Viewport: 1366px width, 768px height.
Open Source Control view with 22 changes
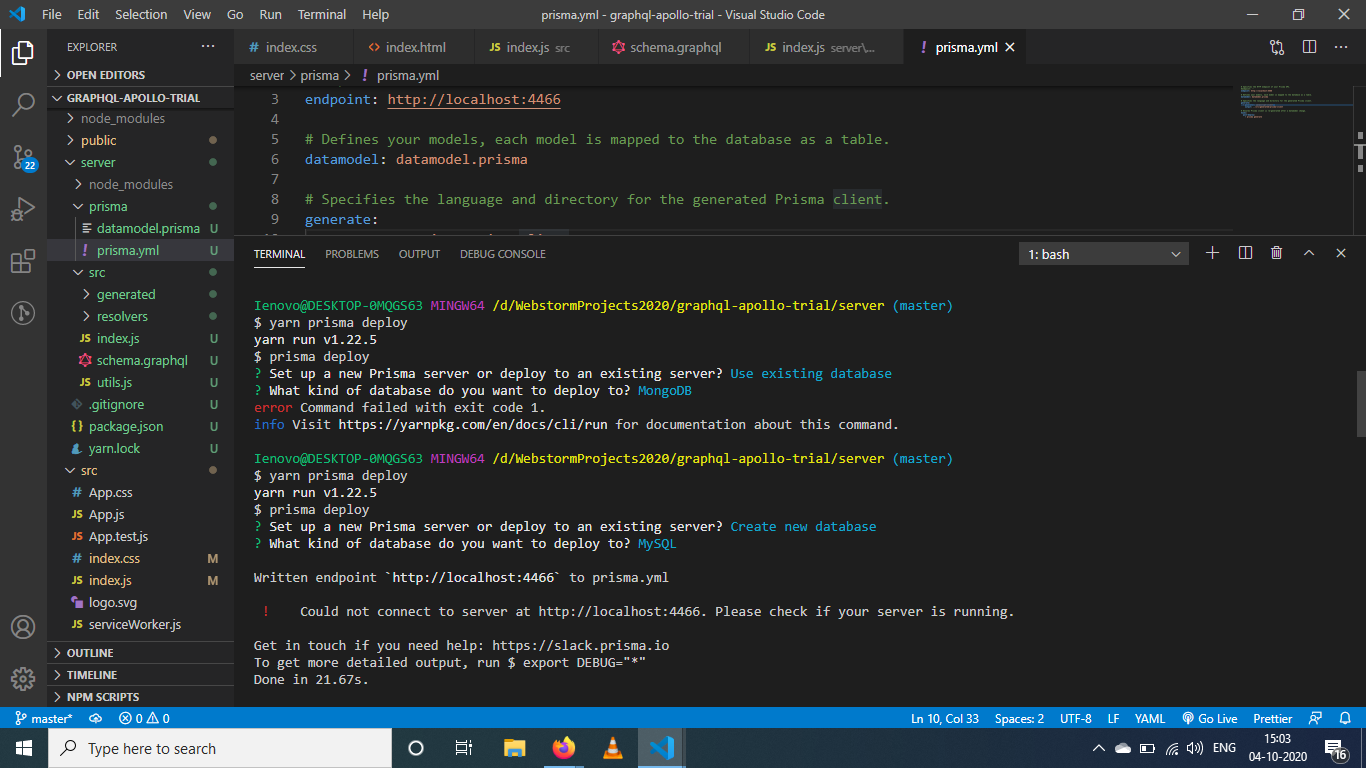(23, 157)
